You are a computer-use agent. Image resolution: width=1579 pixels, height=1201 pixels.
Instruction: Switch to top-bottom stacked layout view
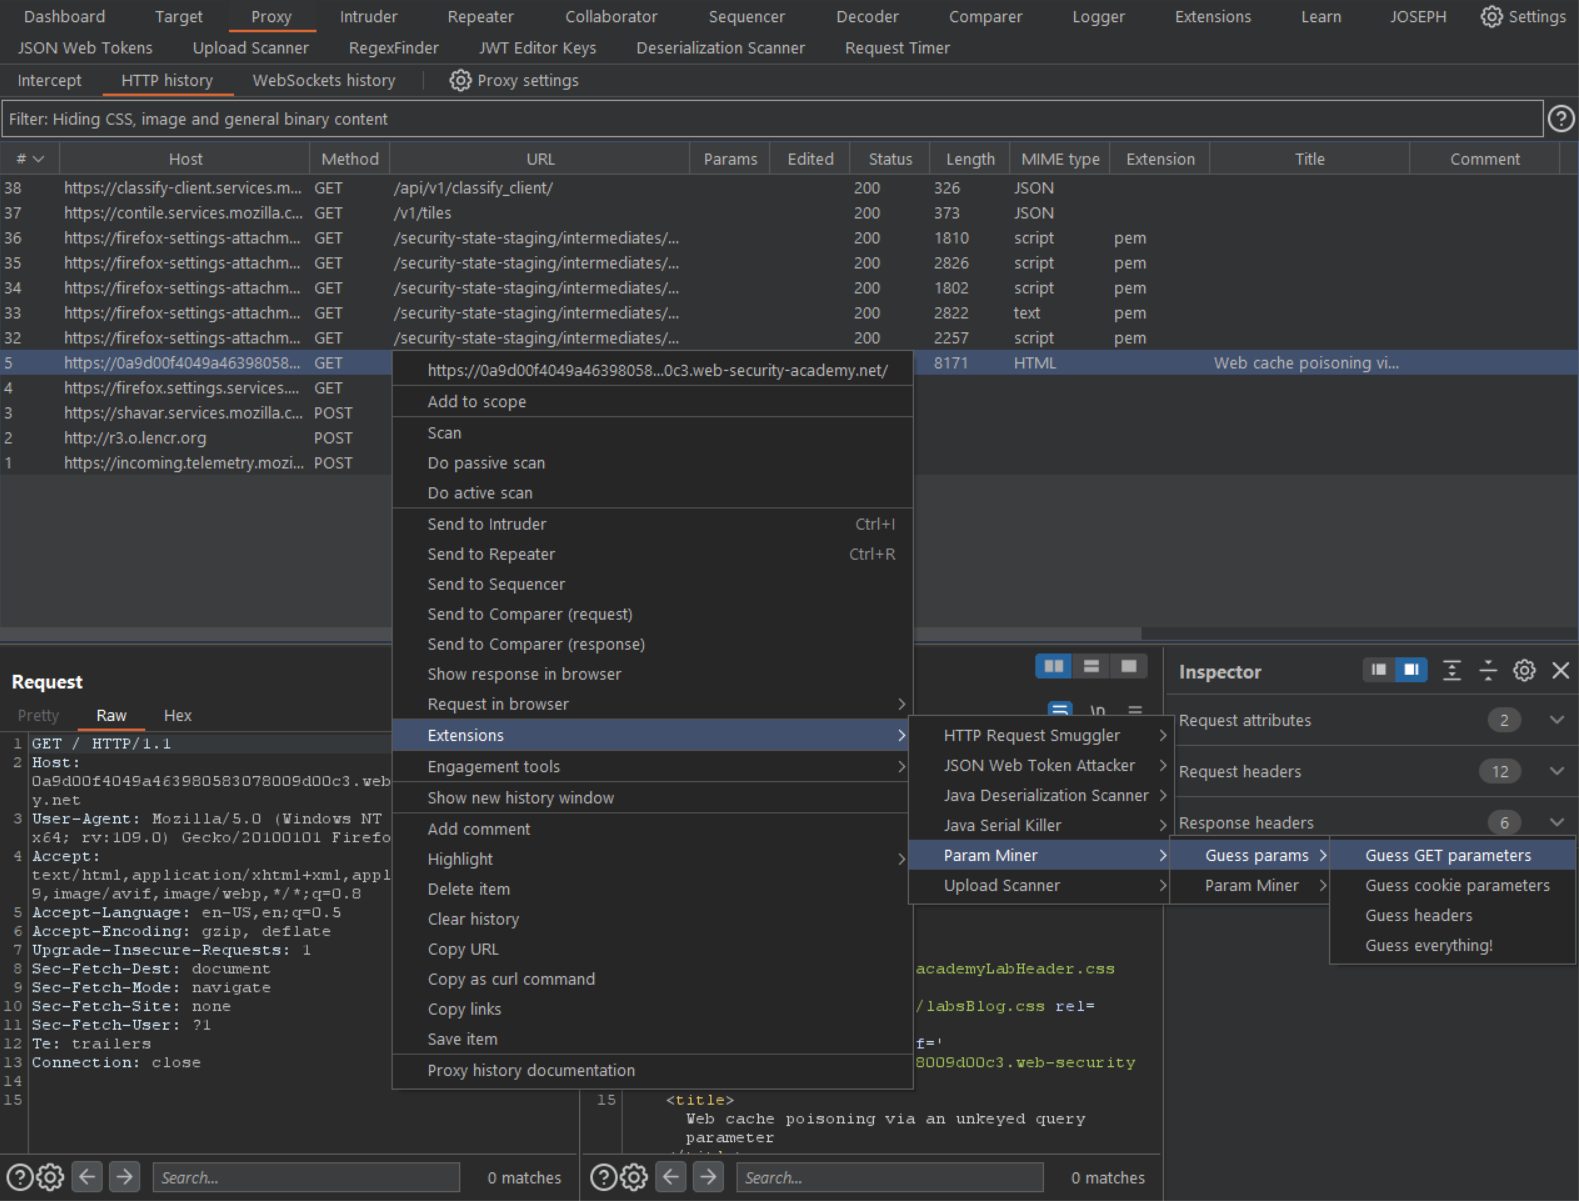coord(1091,666)
